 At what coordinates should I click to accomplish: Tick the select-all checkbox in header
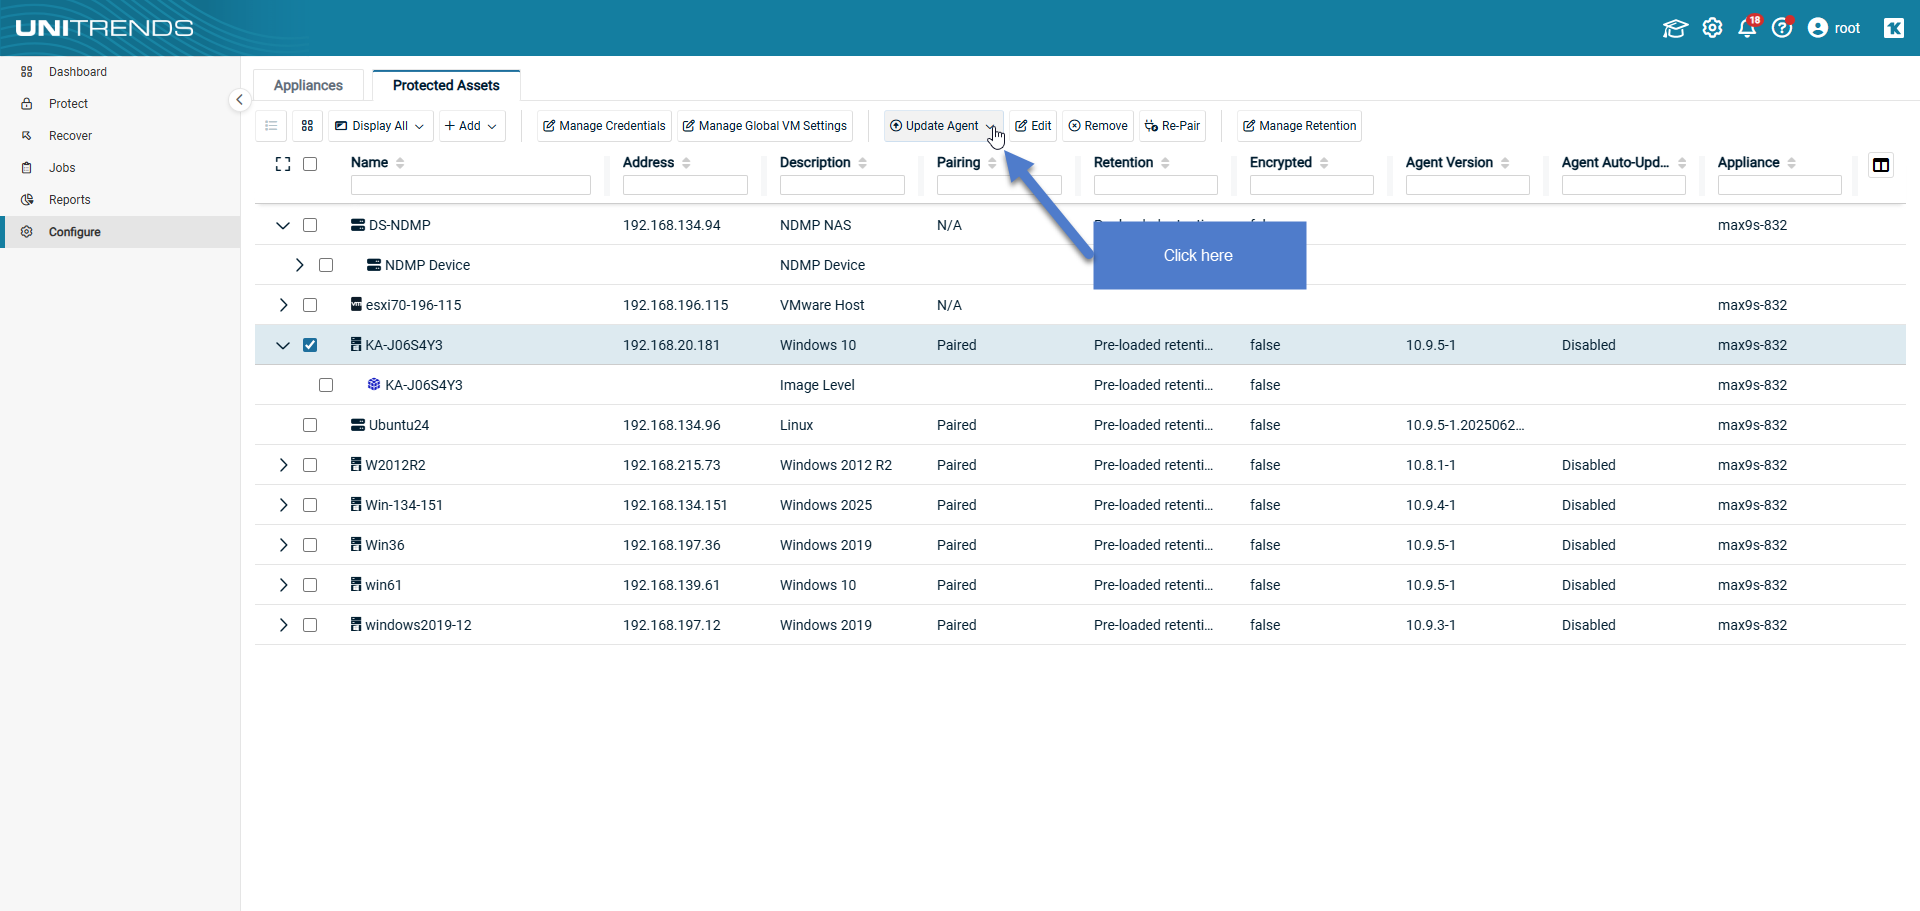tap(310, 164)
